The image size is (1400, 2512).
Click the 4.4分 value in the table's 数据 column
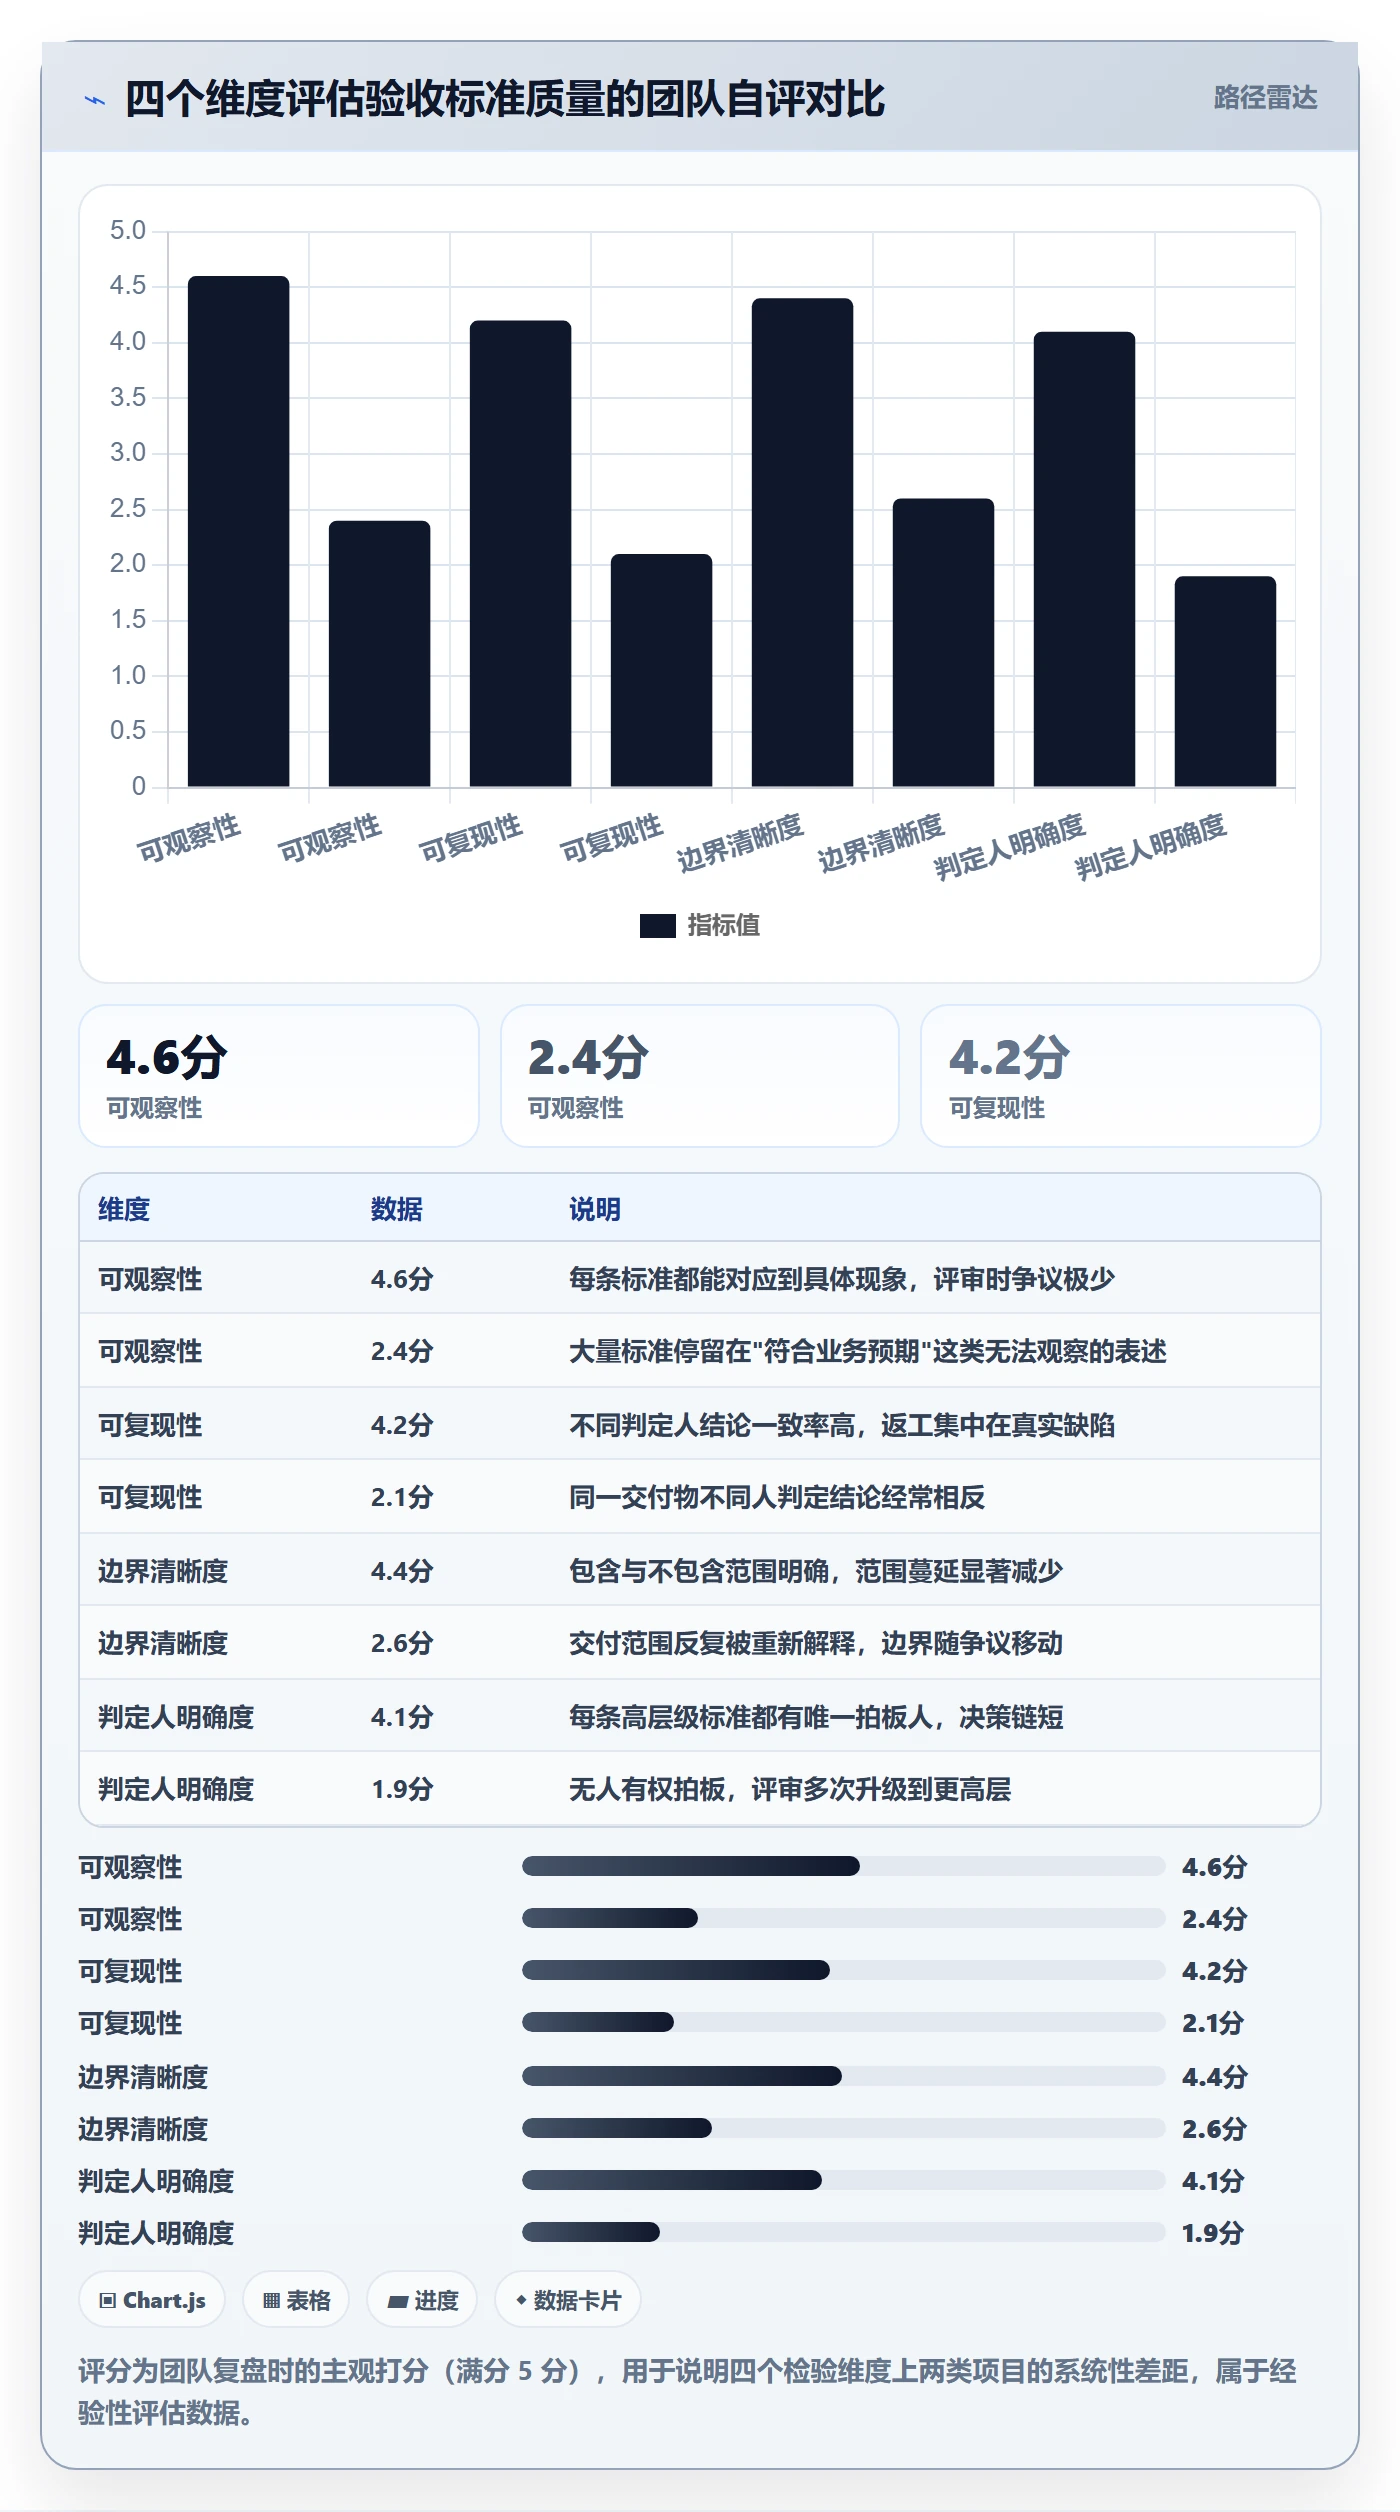pyautogui.click(x=402, y=1571)
